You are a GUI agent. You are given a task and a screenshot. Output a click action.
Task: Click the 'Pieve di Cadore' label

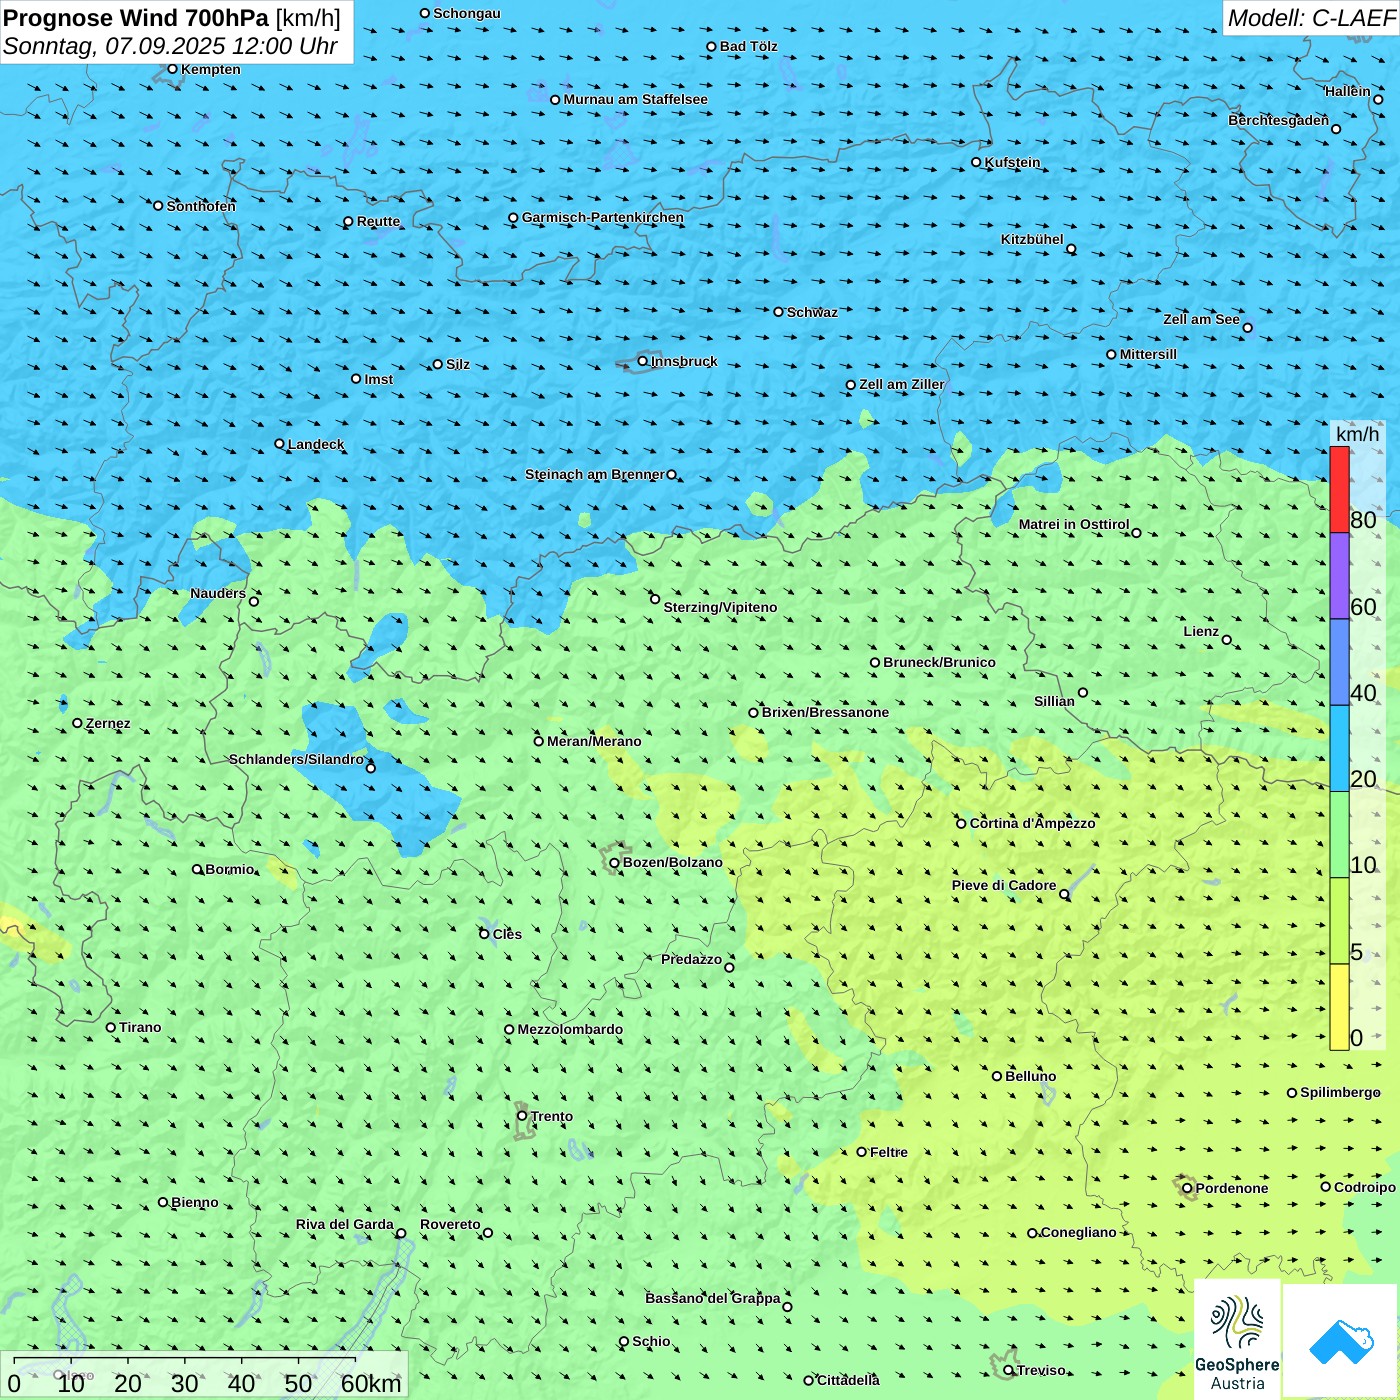(1004, 885)
